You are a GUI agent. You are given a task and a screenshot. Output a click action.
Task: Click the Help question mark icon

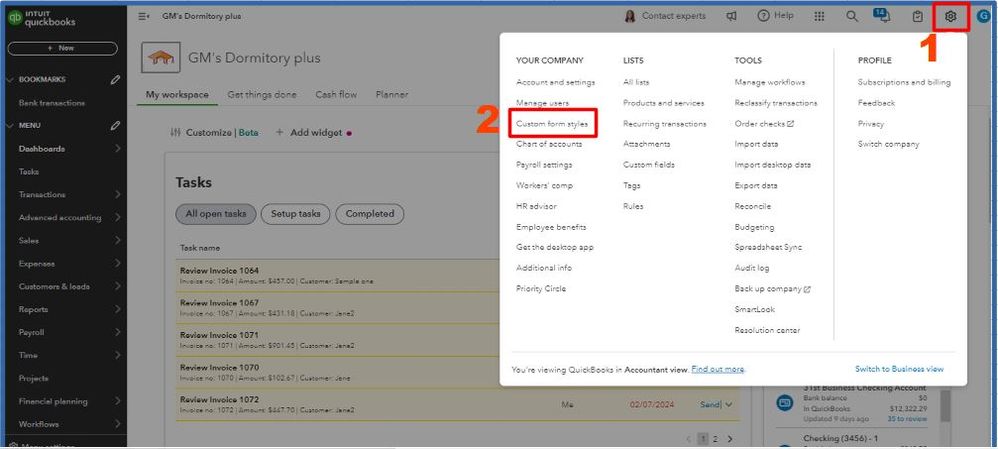click(763, 16)
